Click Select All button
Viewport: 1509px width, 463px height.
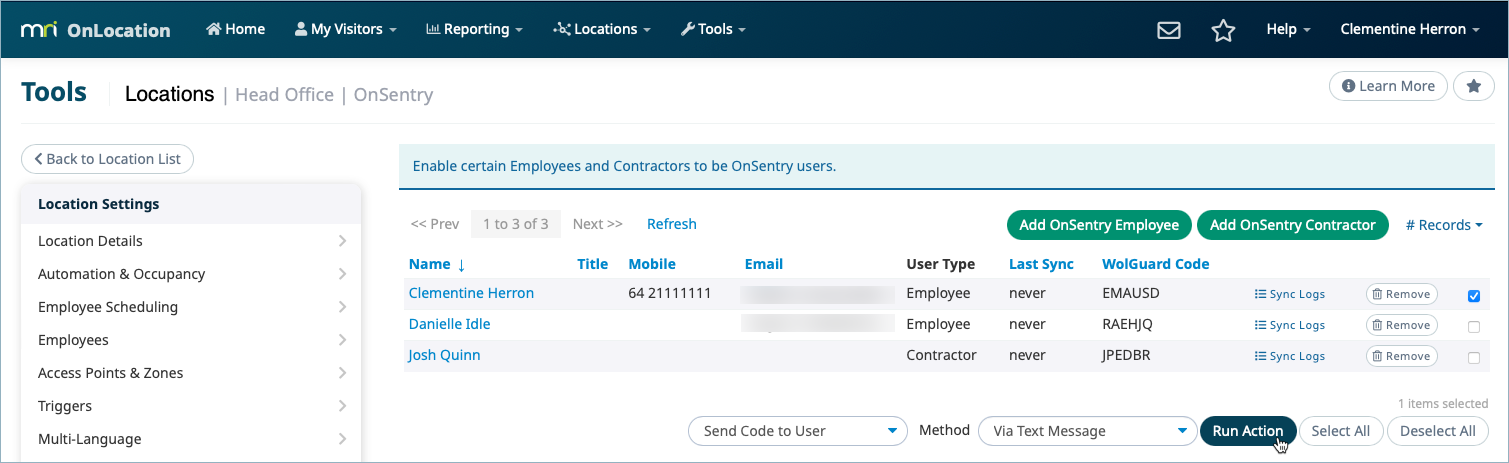(1340, 431)
